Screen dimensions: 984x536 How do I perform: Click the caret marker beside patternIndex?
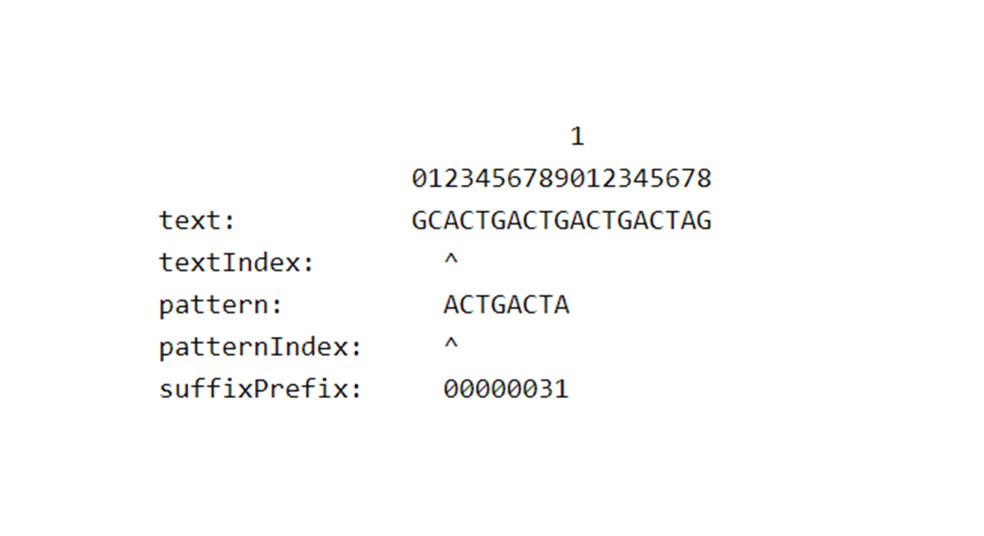click(x=451, y=345)
